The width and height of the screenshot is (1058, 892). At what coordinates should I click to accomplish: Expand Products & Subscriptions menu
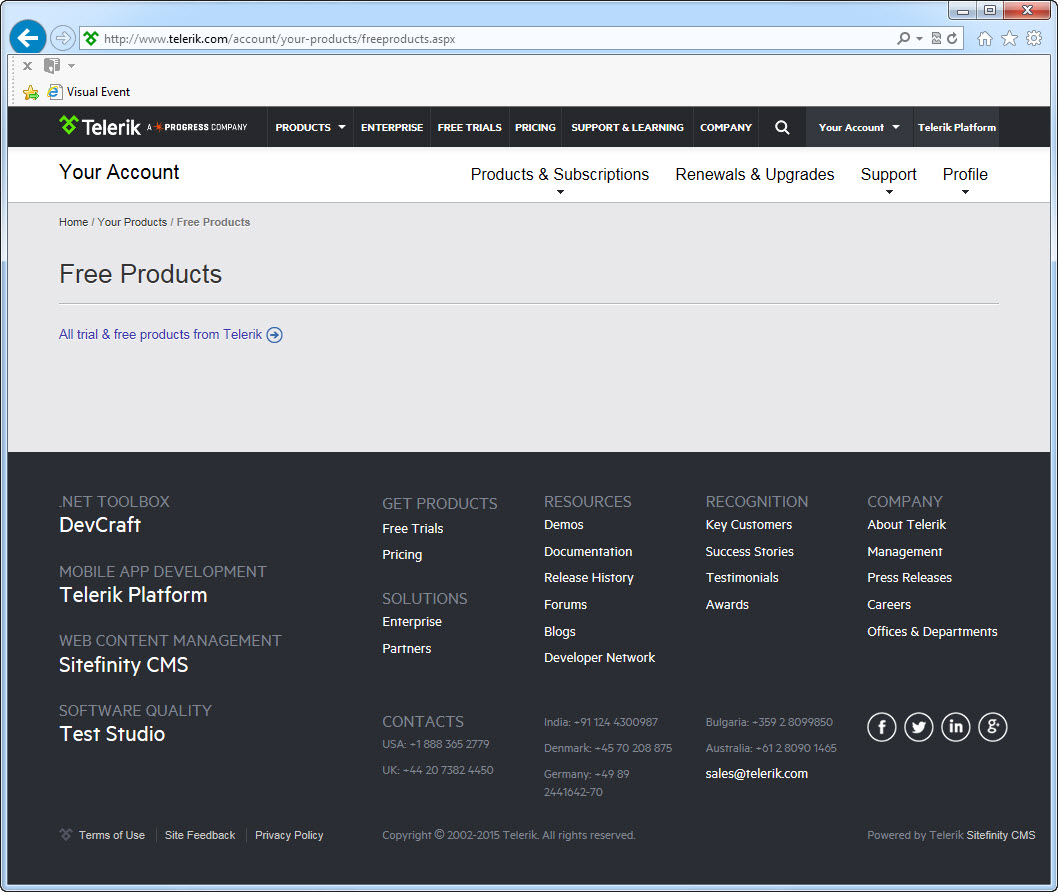(x=559, y=175)
